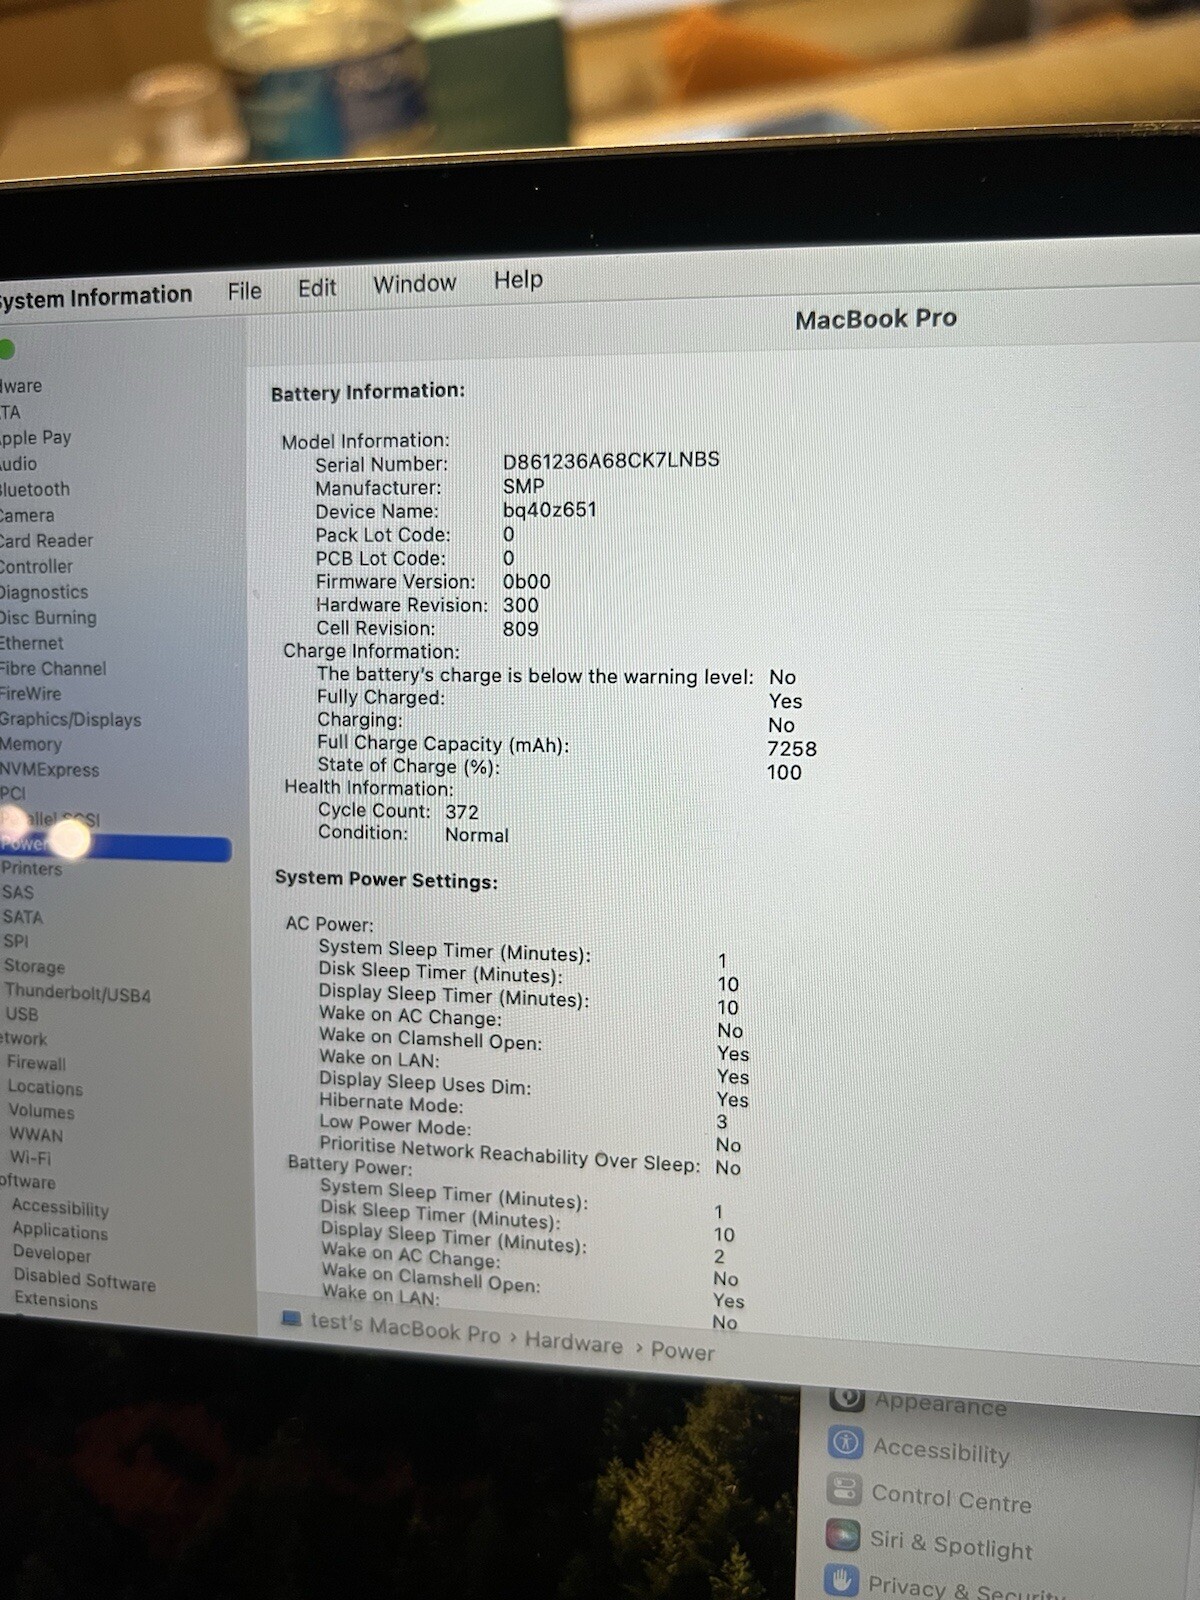Select USB in the sidebar
The height and width of the screenshot is (1600, 1200).
(x=22, y=1014)
